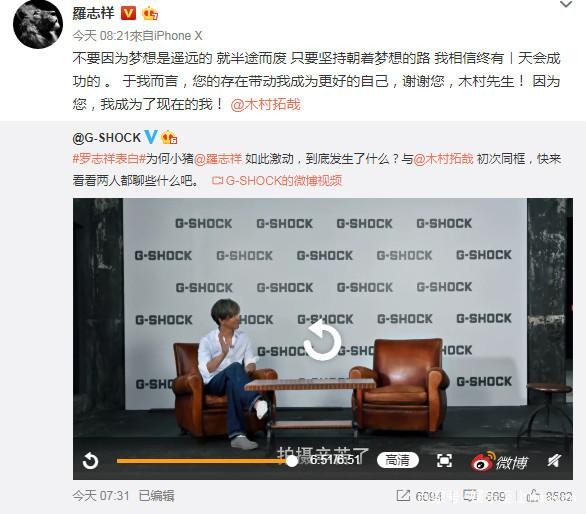
Task: Open the @G-SHOCK account name
Action: tap(107, 138)
